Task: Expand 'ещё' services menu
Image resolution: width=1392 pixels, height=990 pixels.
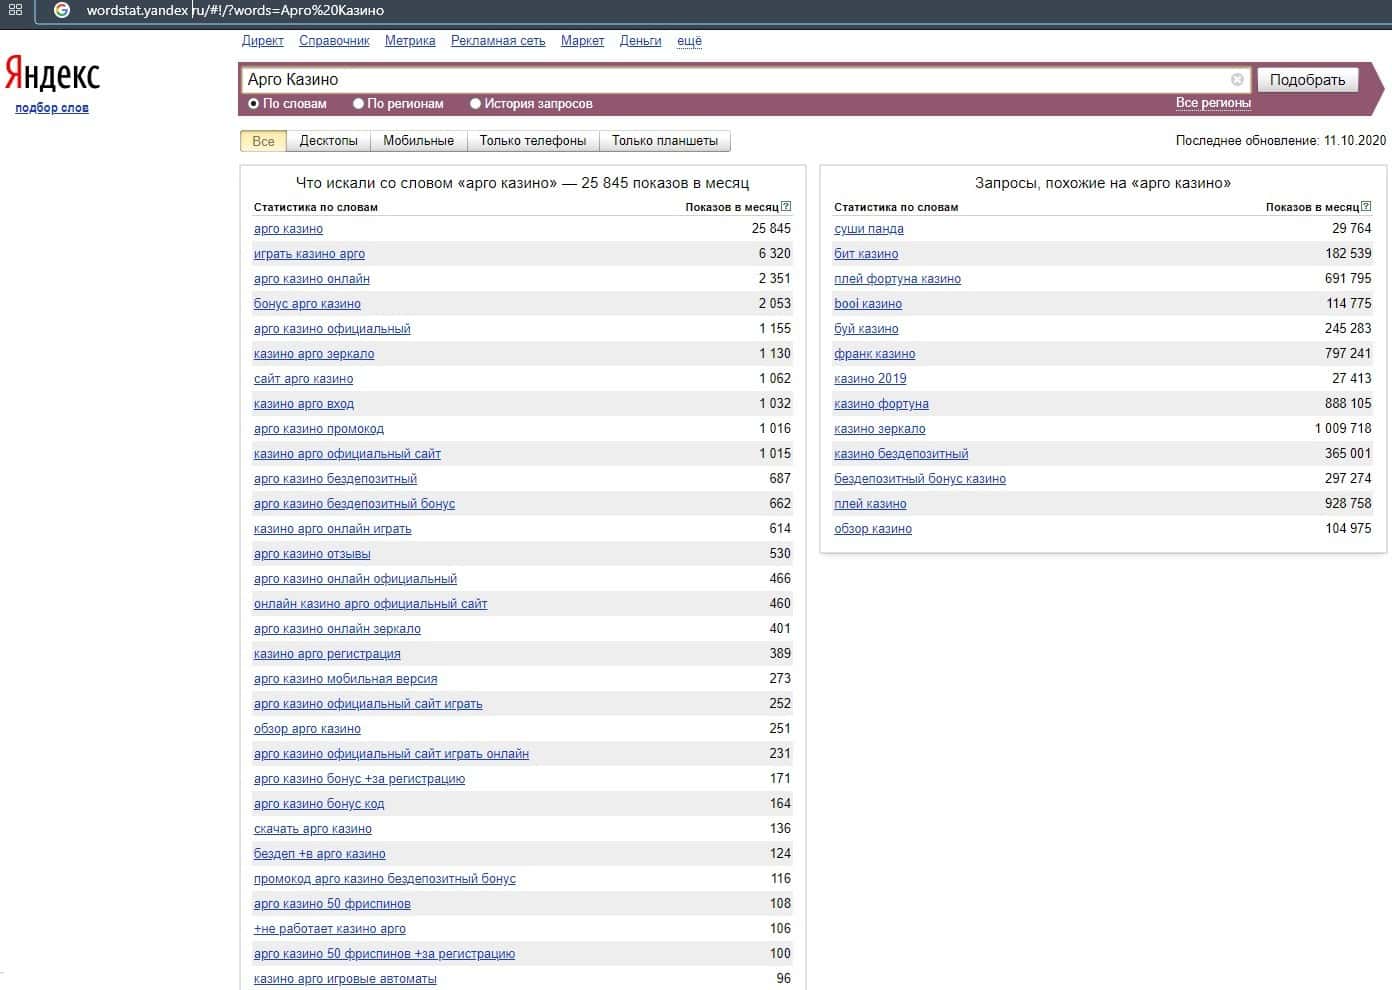Action: (689, 41)
